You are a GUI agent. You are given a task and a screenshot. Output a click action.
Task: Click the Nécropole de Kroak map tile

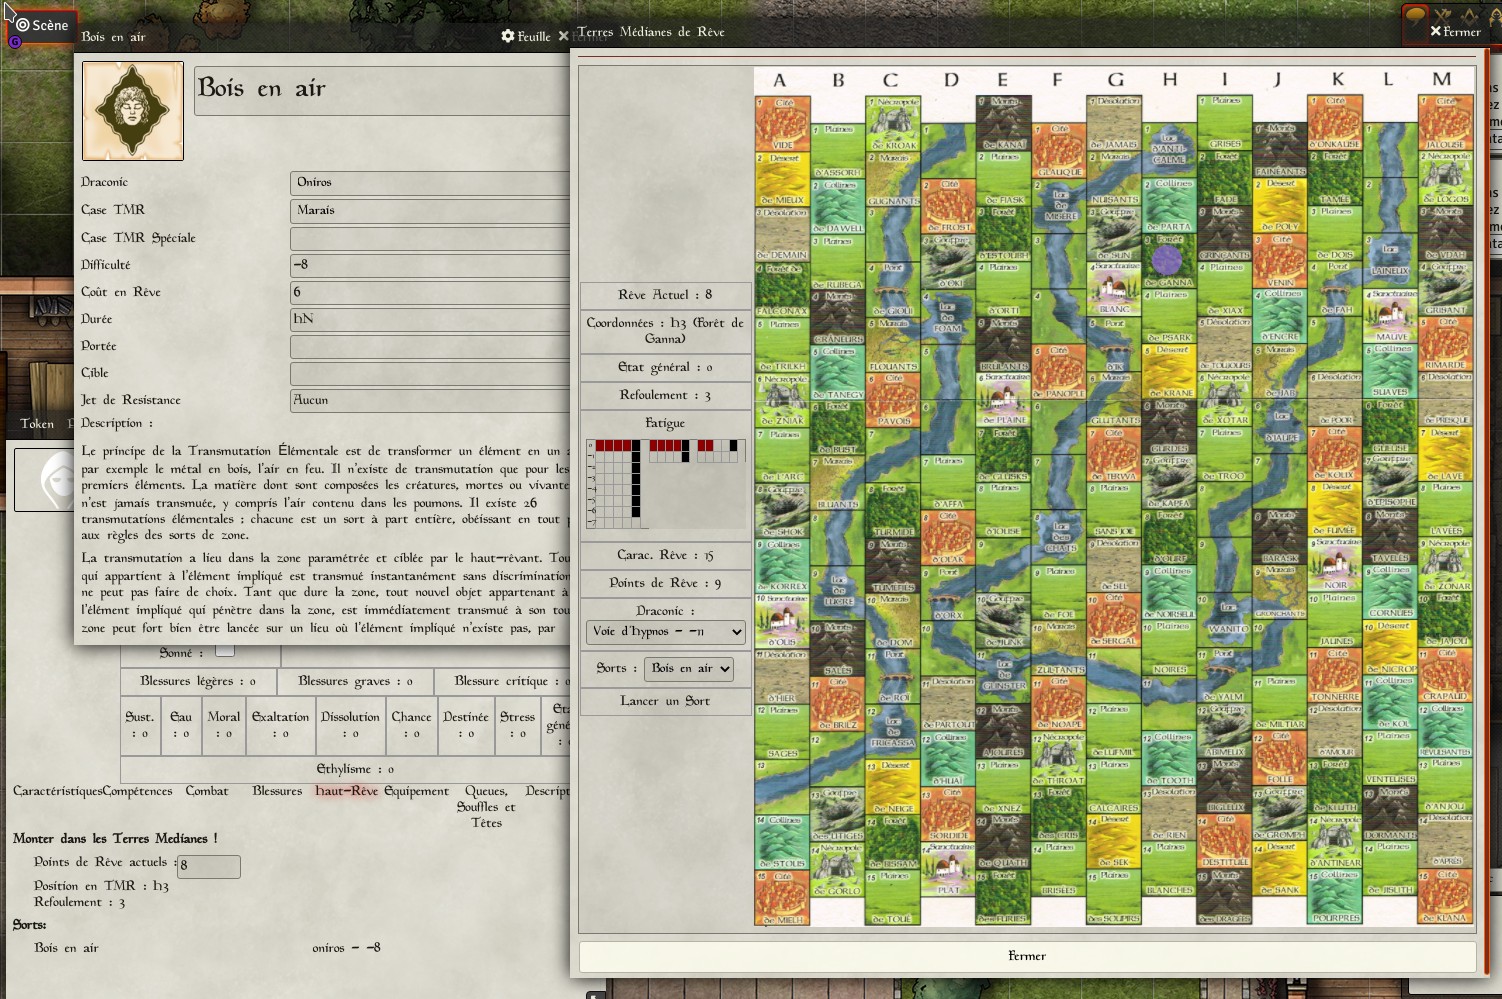892,123
